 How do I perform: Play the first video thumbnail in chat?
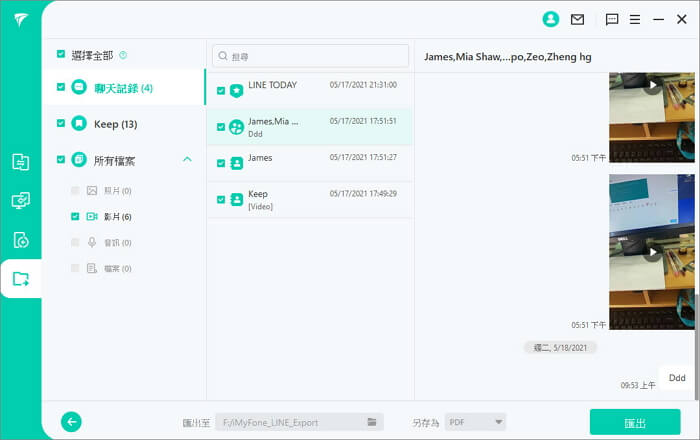point(652,86)
